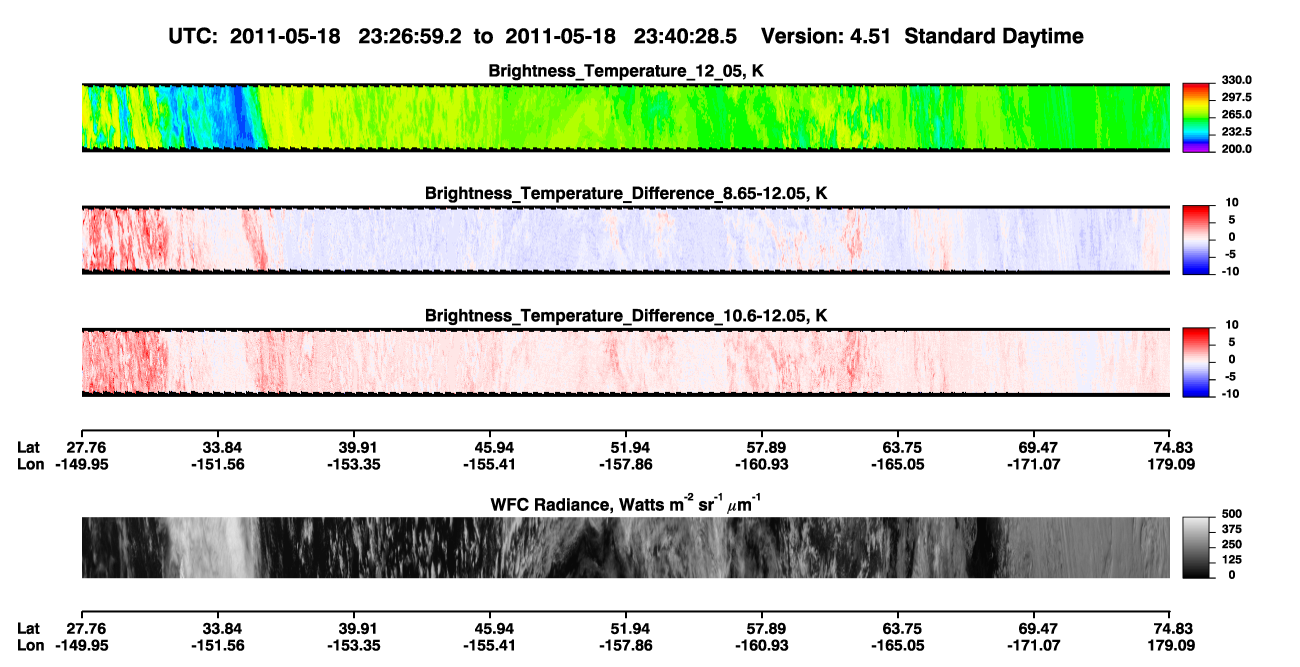Click the red-blue colorbar of the 8.65-12.05 plot
Viewport: 1300px width, 667px height.
click(x=1197, y=238)
